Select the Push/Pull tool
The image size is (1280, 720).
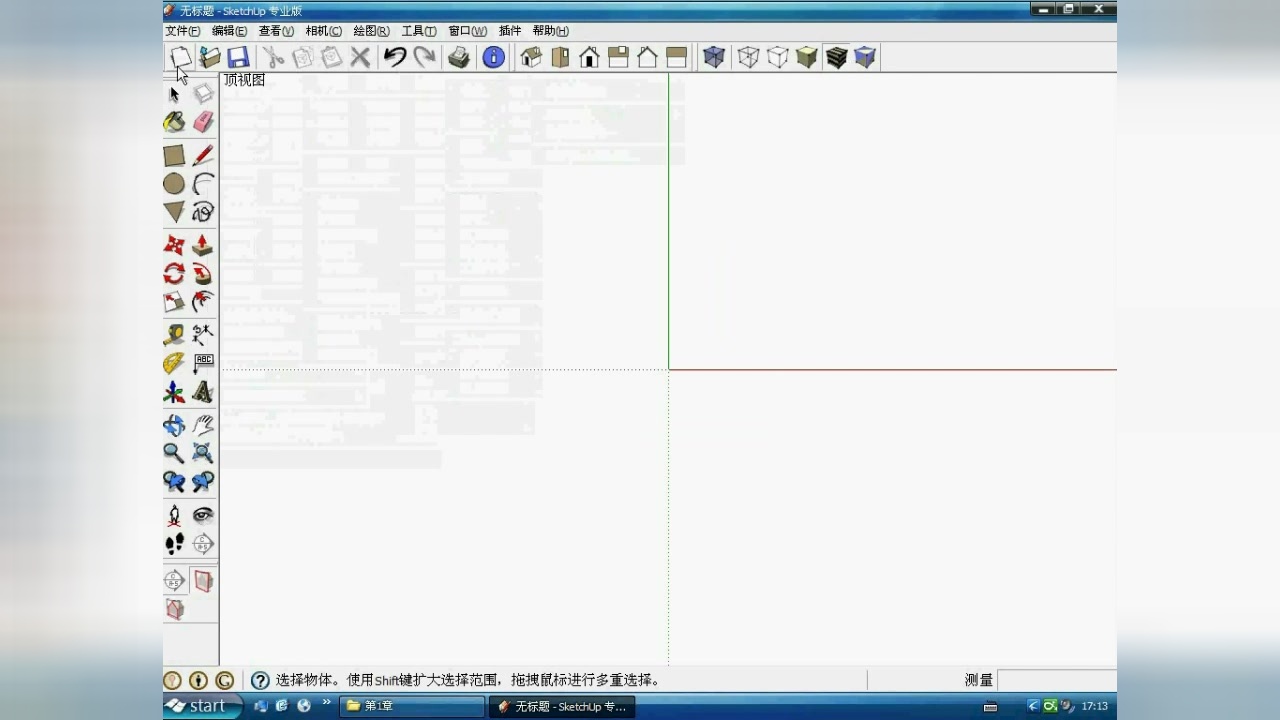pos(203,245)
